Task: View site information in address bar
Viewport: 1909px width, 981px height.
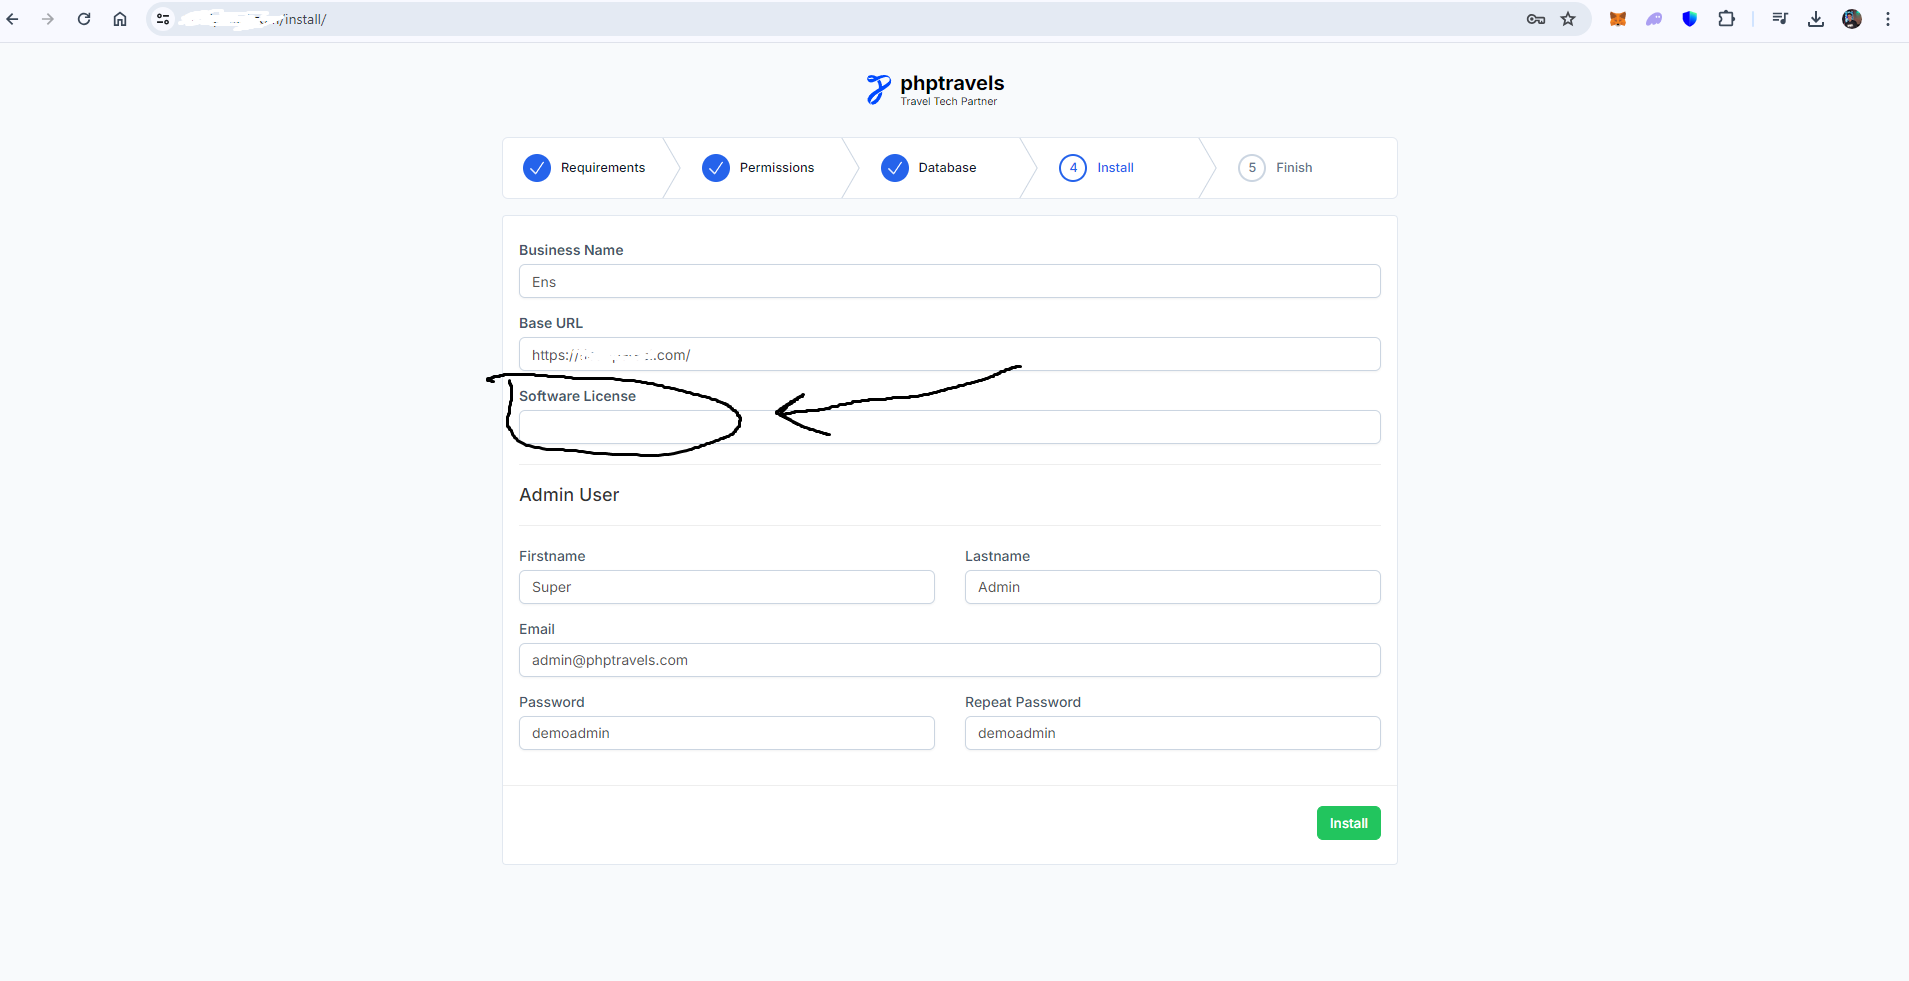Action: pos(163,19)
